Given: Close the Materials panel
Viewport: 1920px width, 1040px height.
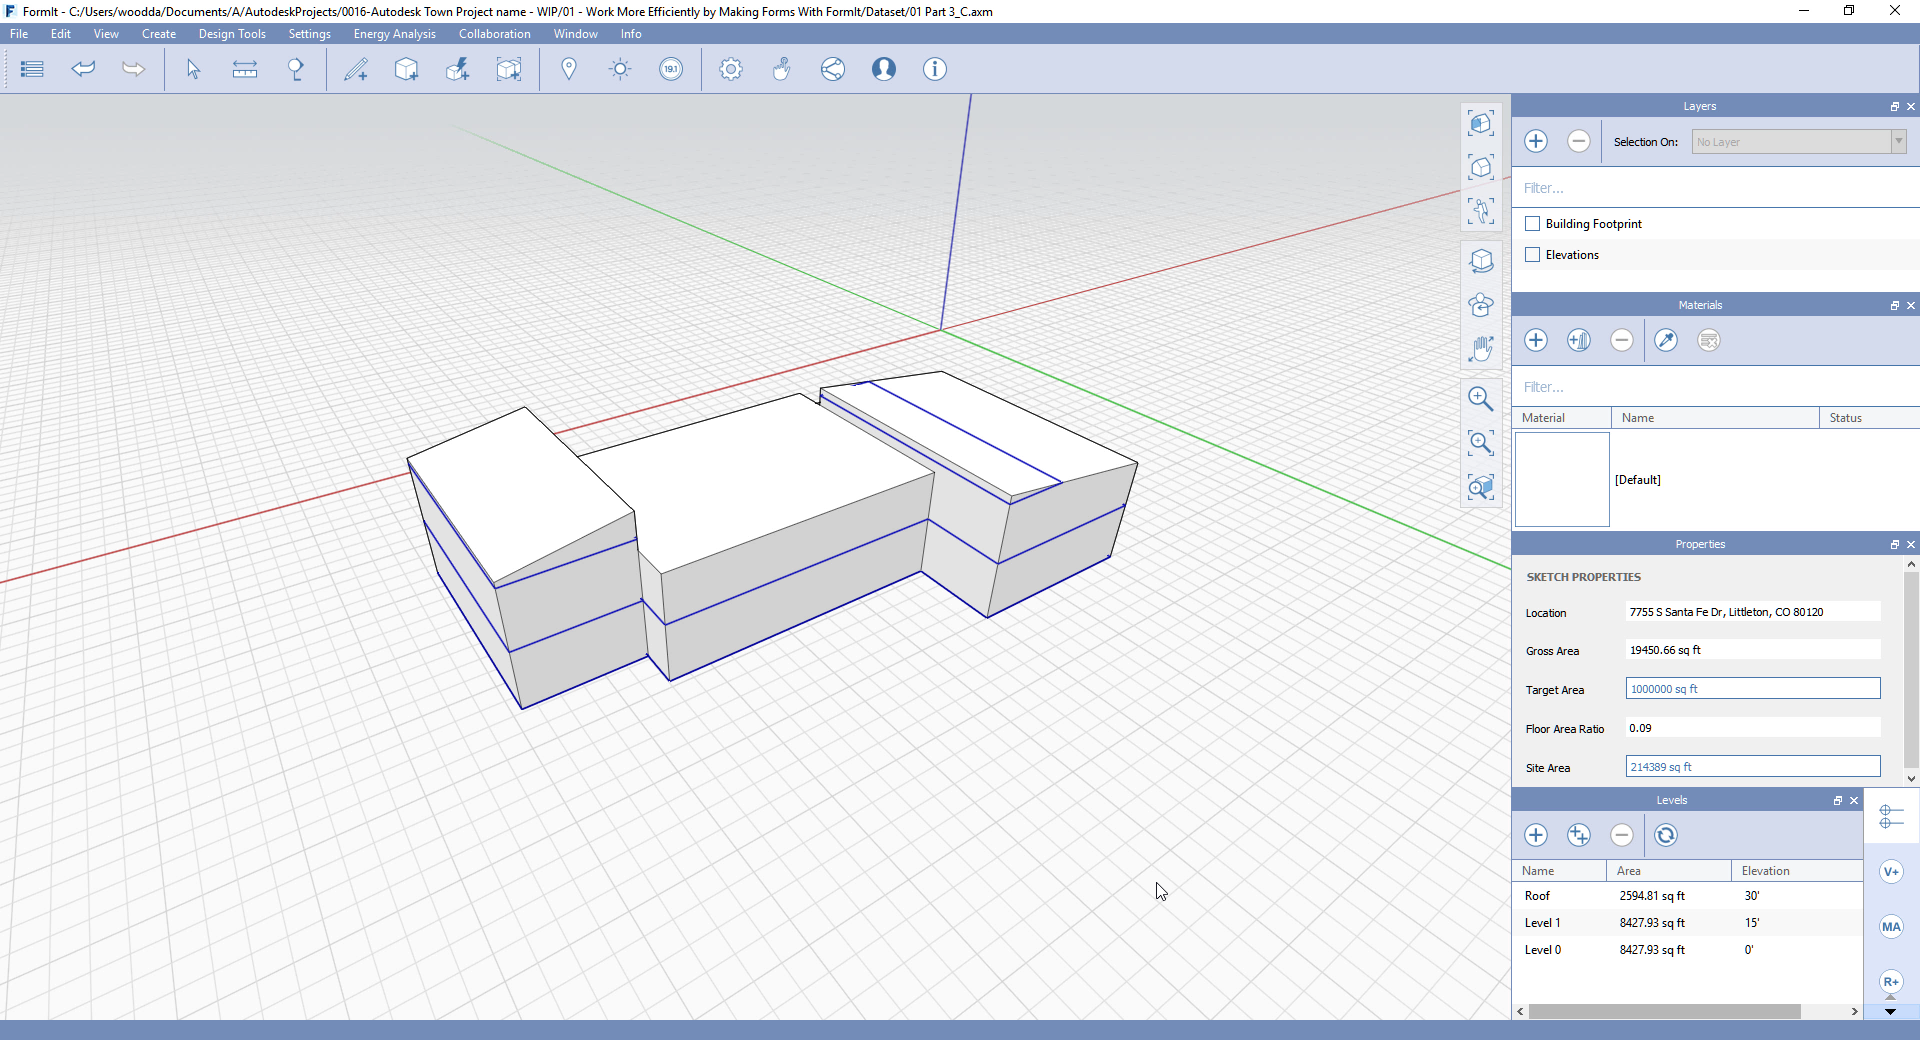Looking at the screenshot, I should pyautogui.click(x=1910, y=305).
